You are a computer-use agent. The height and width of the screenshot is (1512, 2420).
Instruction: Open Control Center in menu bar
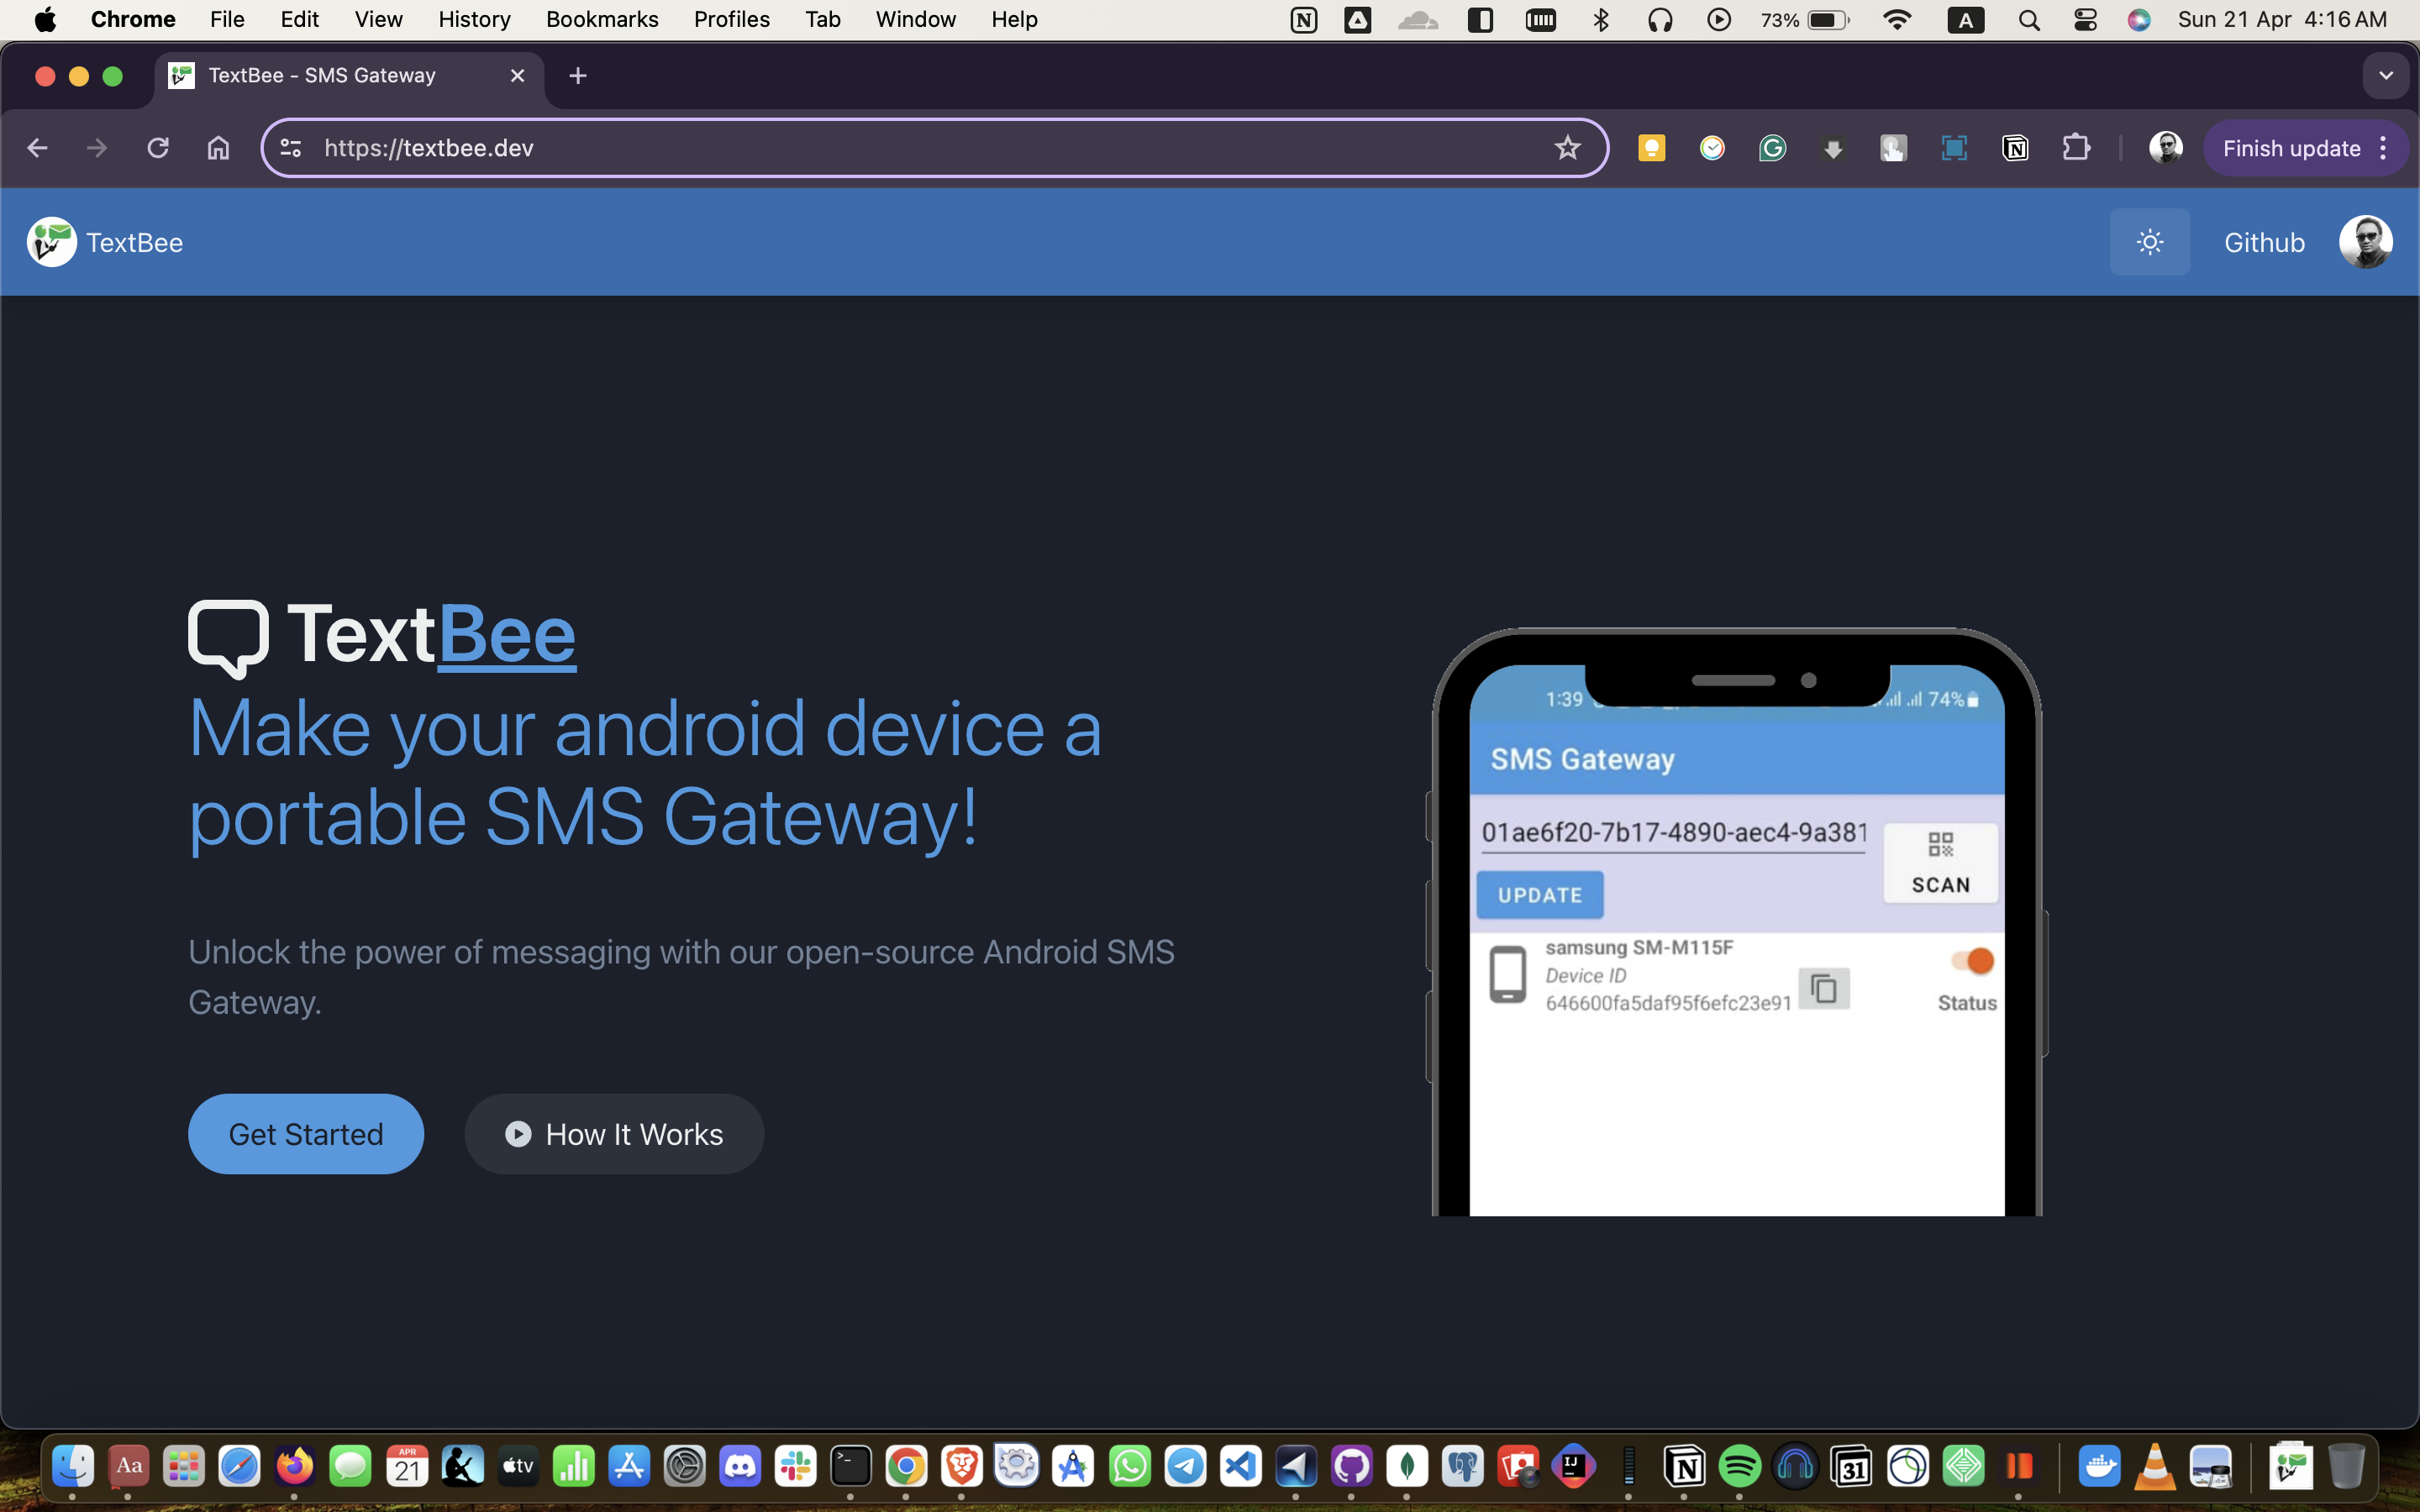pyautogui.click(x=2085, y=19)
